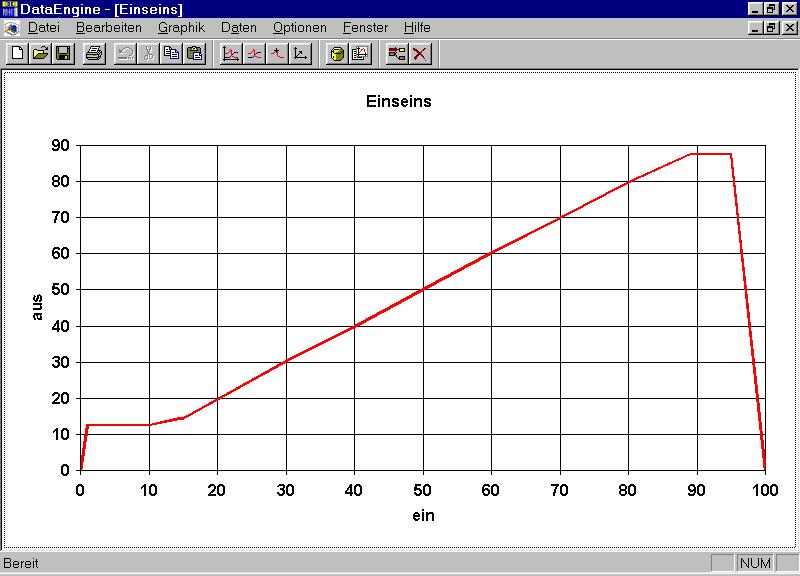
Task: Open the Daten menu
Action: [x=238, y=28]
